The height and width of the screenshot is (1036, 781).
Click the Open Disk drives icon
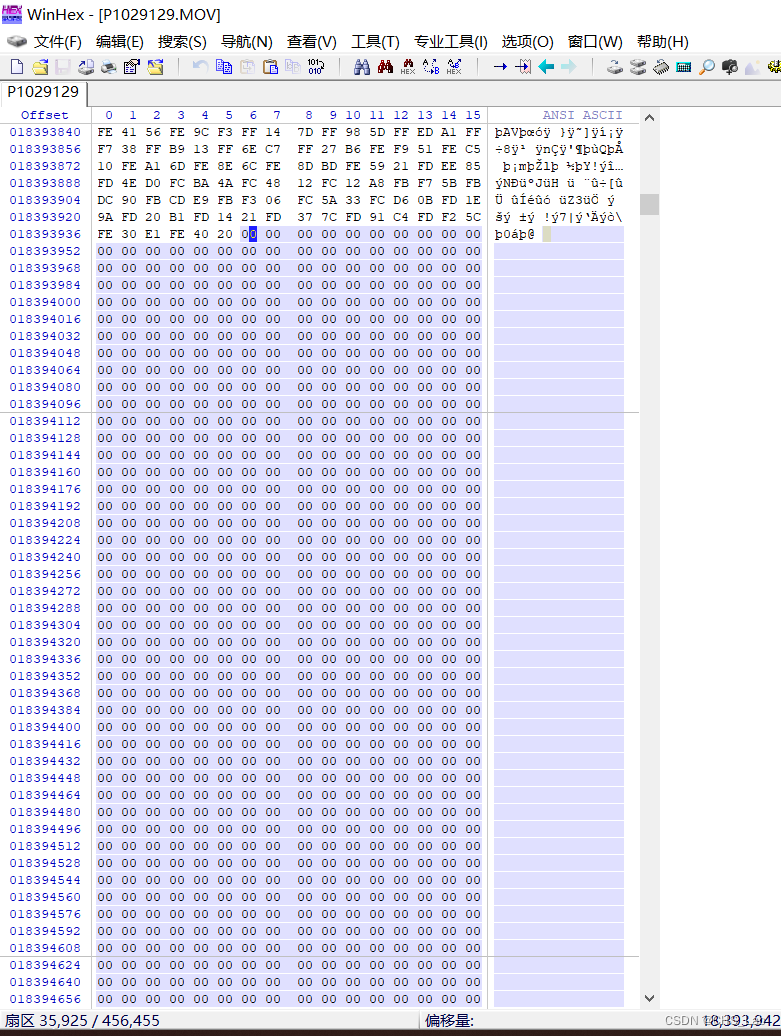click(x=638, y=67)
